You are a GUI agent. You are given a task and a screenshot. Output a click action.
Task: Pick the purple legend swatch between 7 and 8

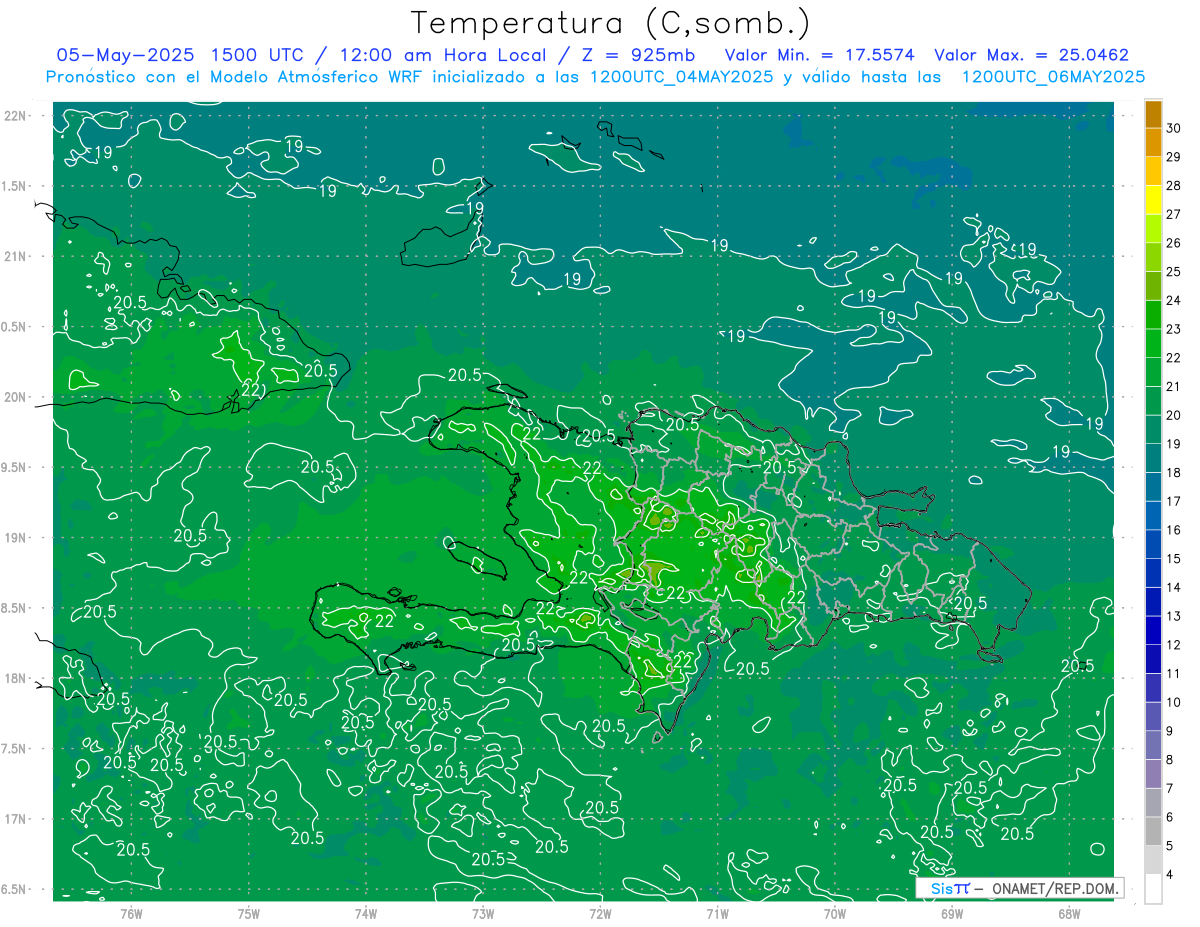tap(1153, 773)
